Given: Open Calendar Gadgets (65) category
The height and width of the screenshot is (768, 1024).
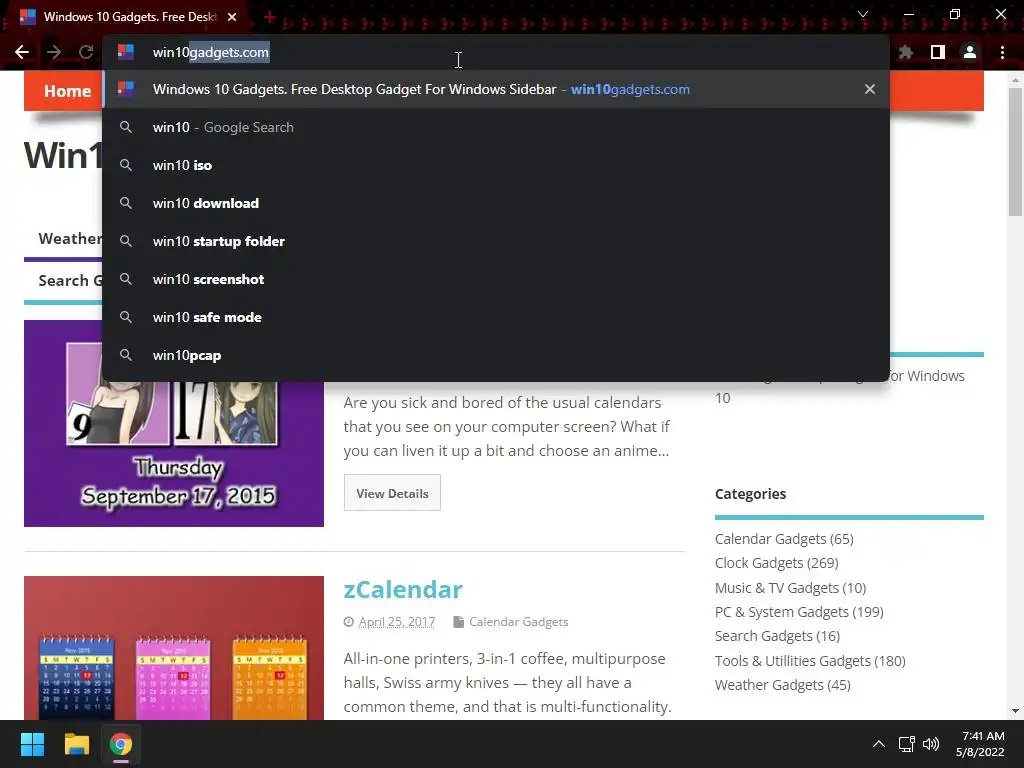Looking at the screenshot, I should (784, 539).
